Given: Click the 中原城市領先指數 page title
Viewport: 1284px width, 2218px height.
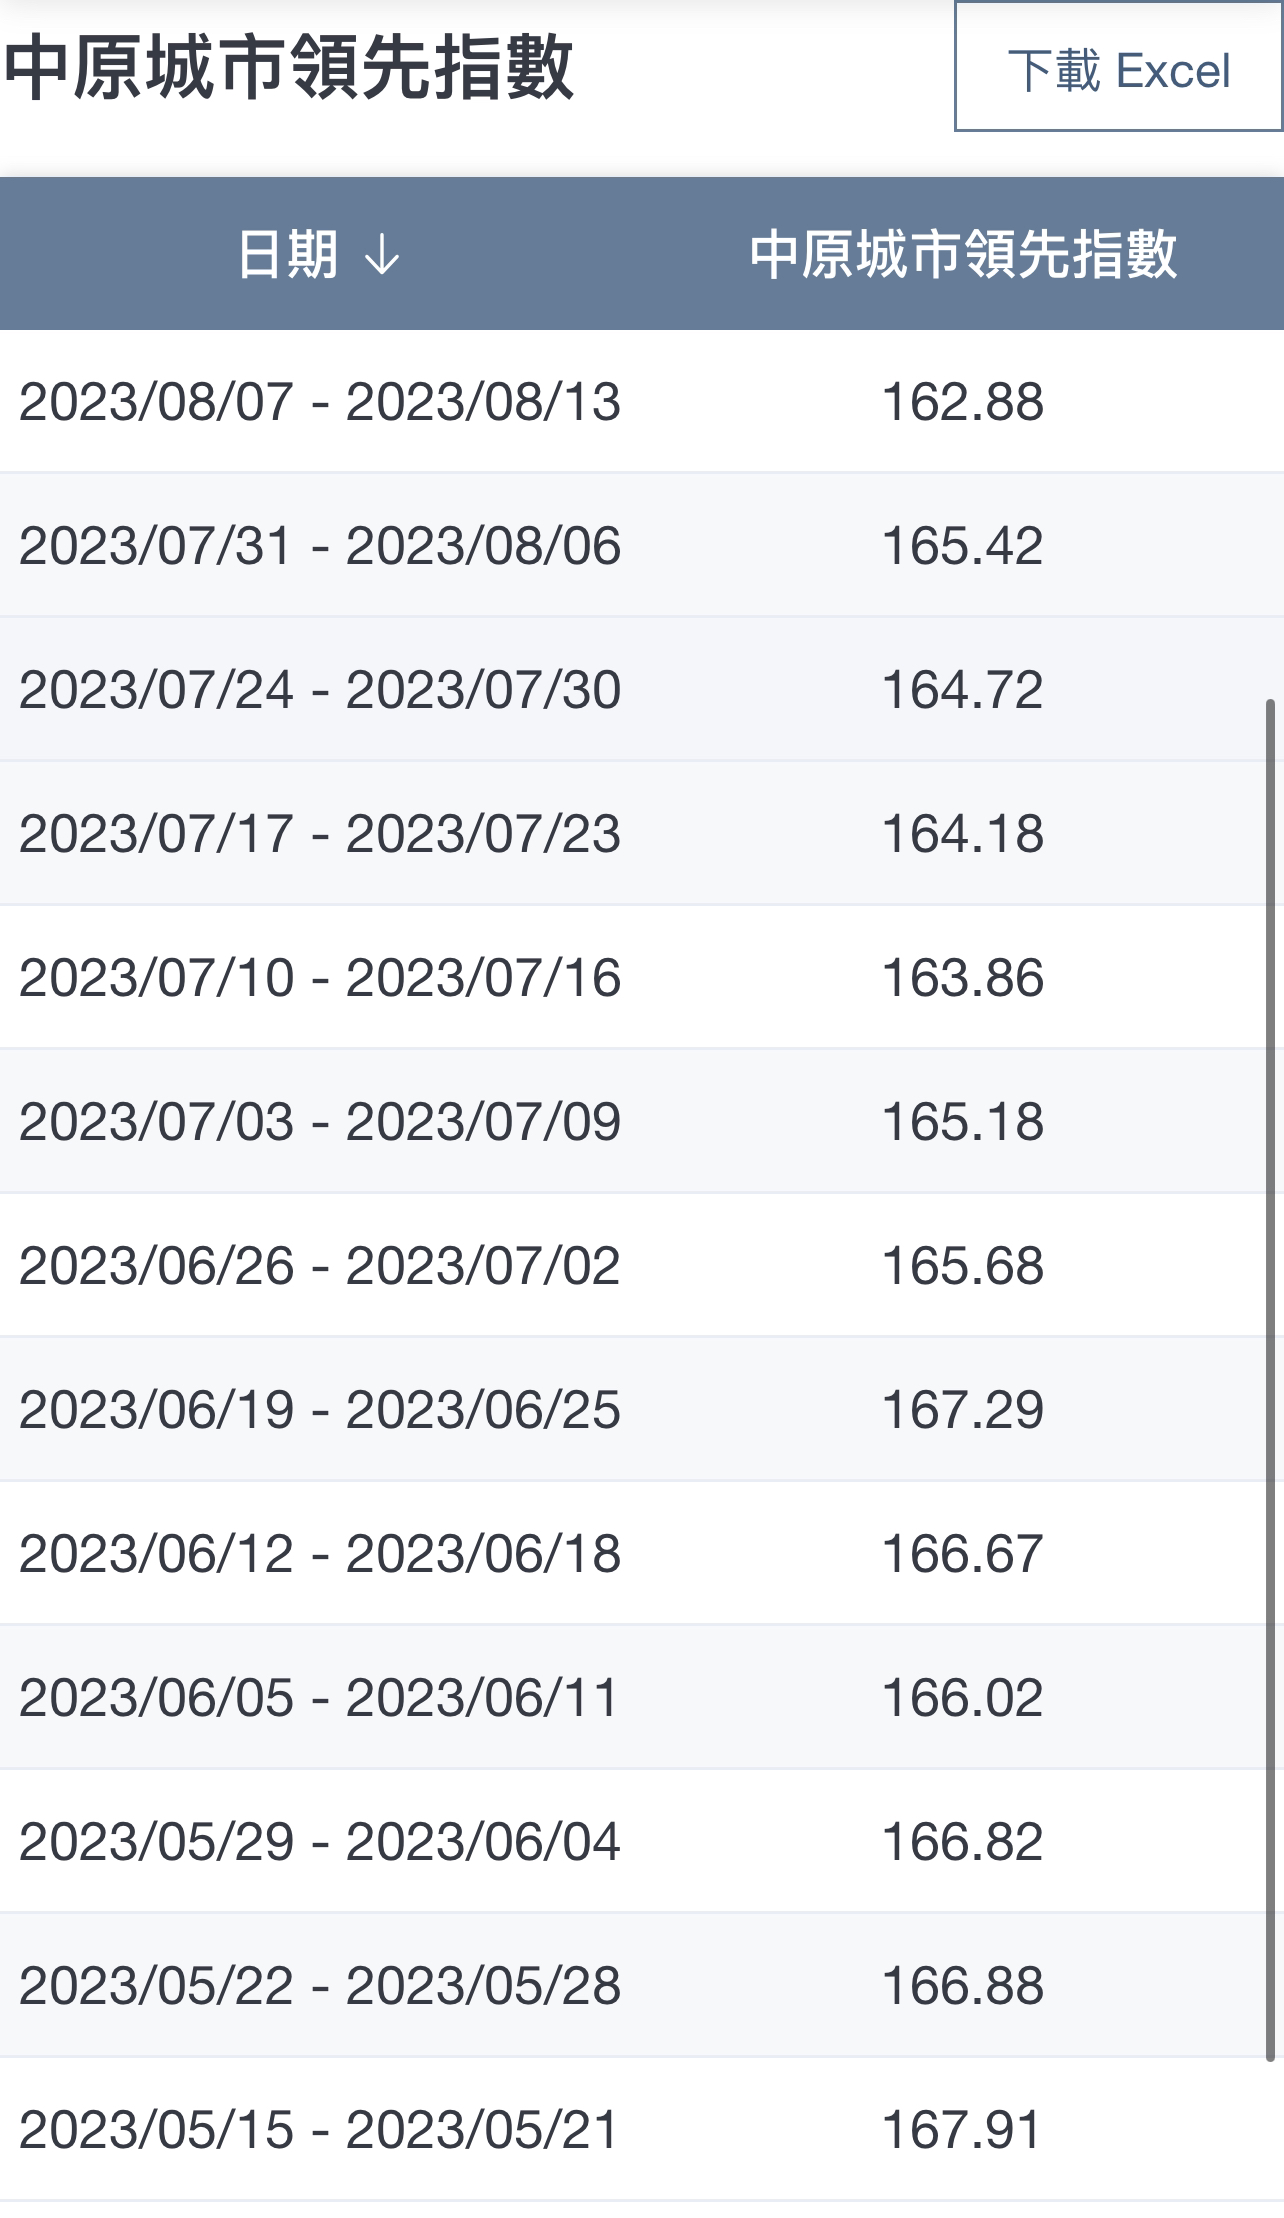Looking at the screenshot, I should pyautogui.click(x=290, y=68).
